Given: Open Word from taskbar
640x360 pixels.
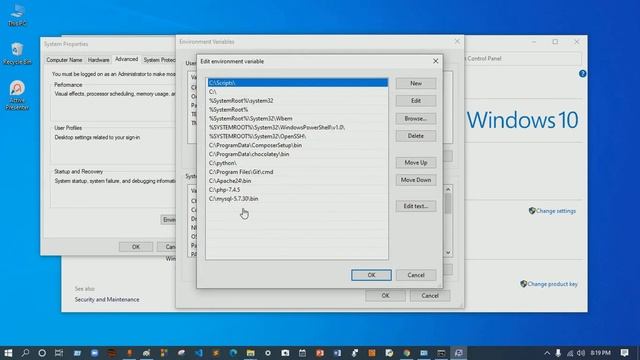Looking at the screenshot, I should (337, 353).
